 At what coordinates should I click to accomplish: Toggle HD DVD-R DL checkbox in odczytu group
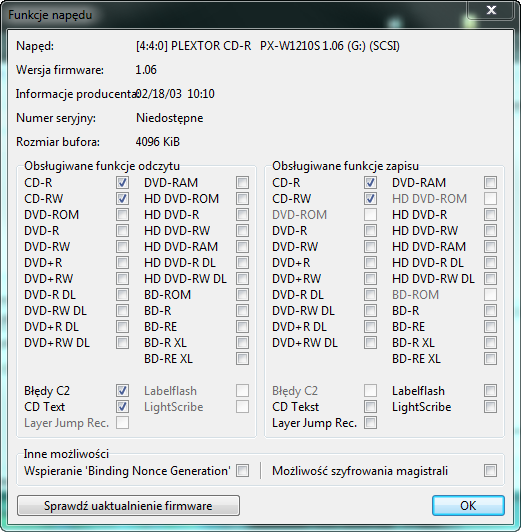click(x=243, y=263)
